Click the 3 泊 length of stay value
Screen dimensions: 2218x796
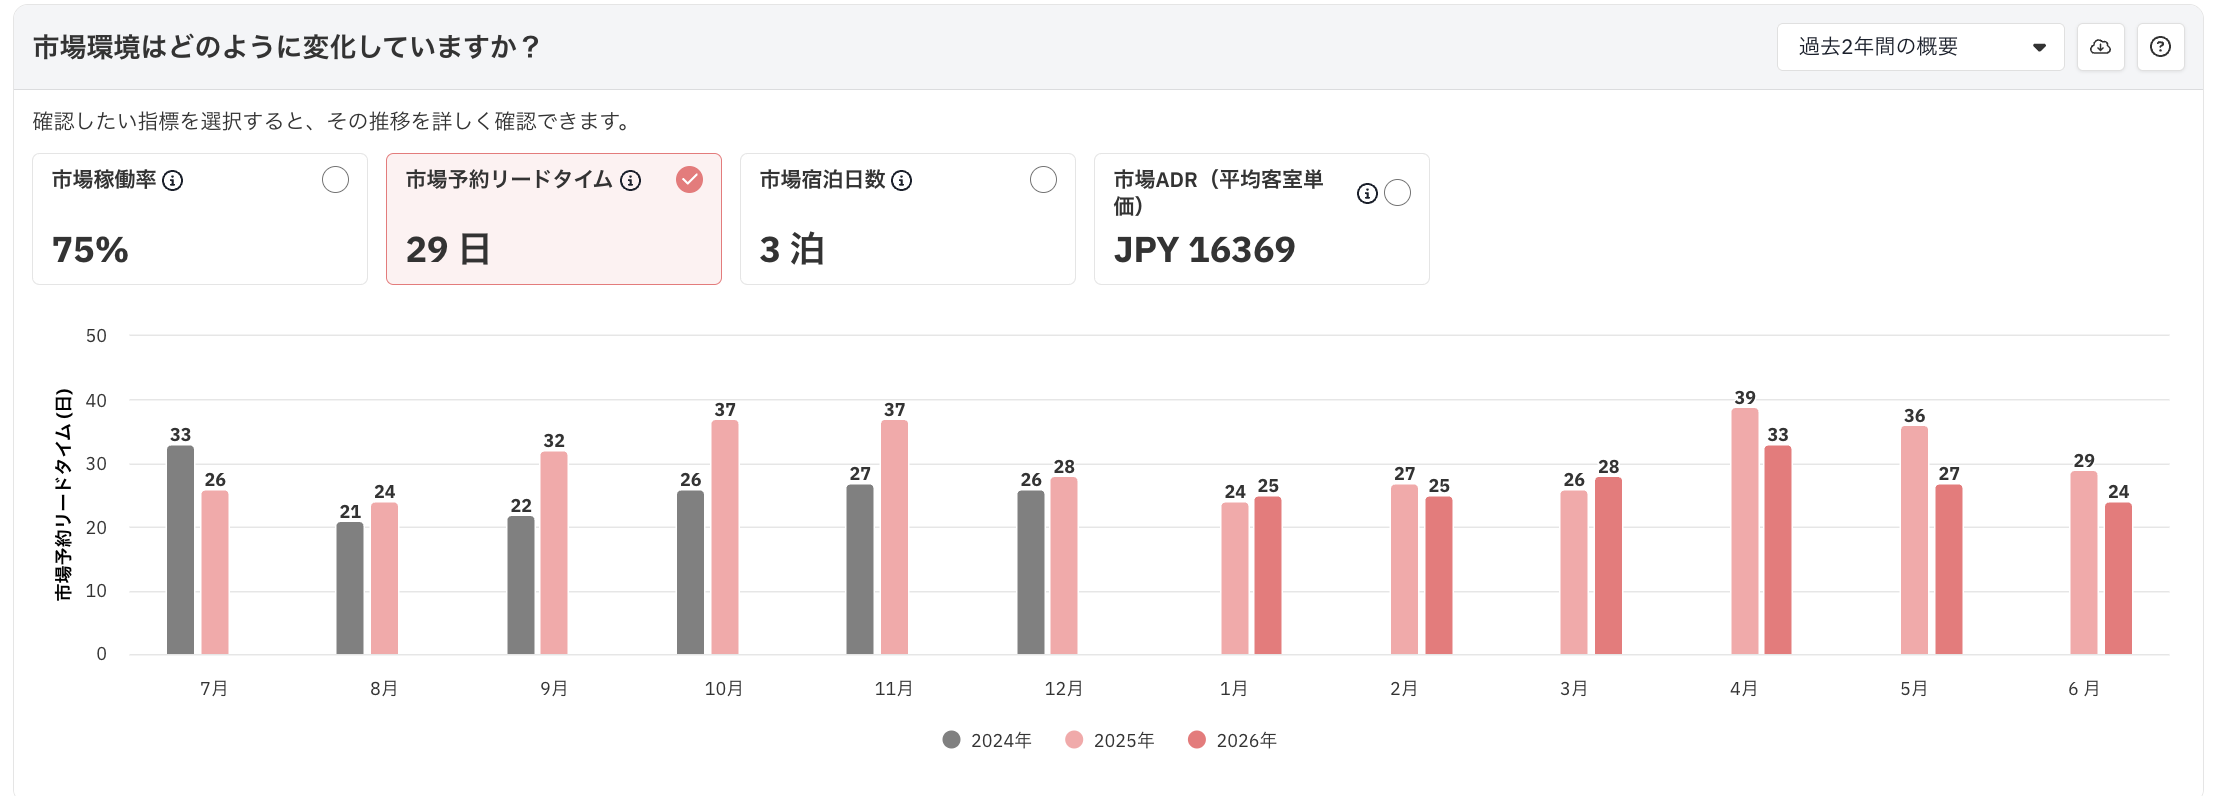click(x=792, y=250)
